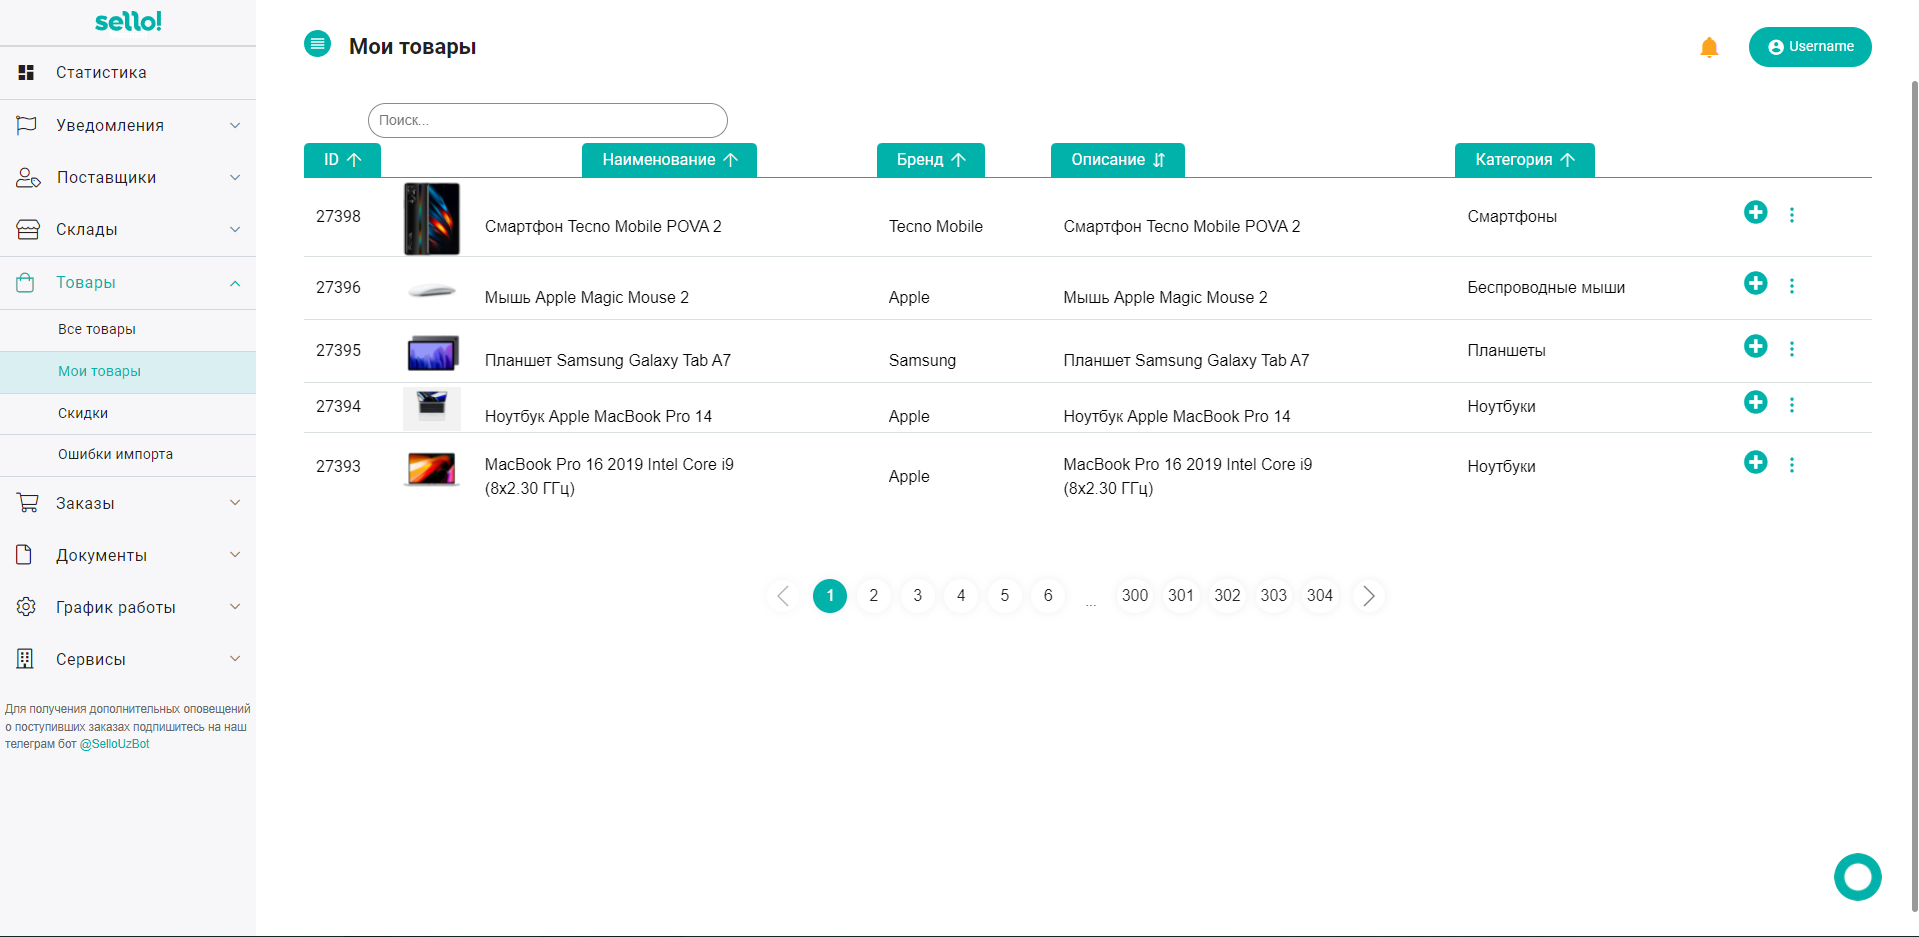Go to page 300

click(x=1135, y=596)
